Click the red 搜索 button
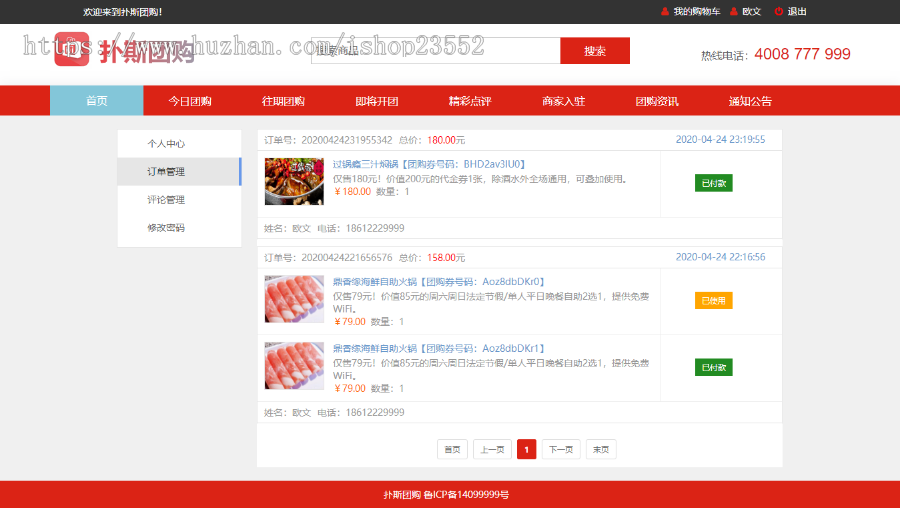900x508 pixels. 595,51
